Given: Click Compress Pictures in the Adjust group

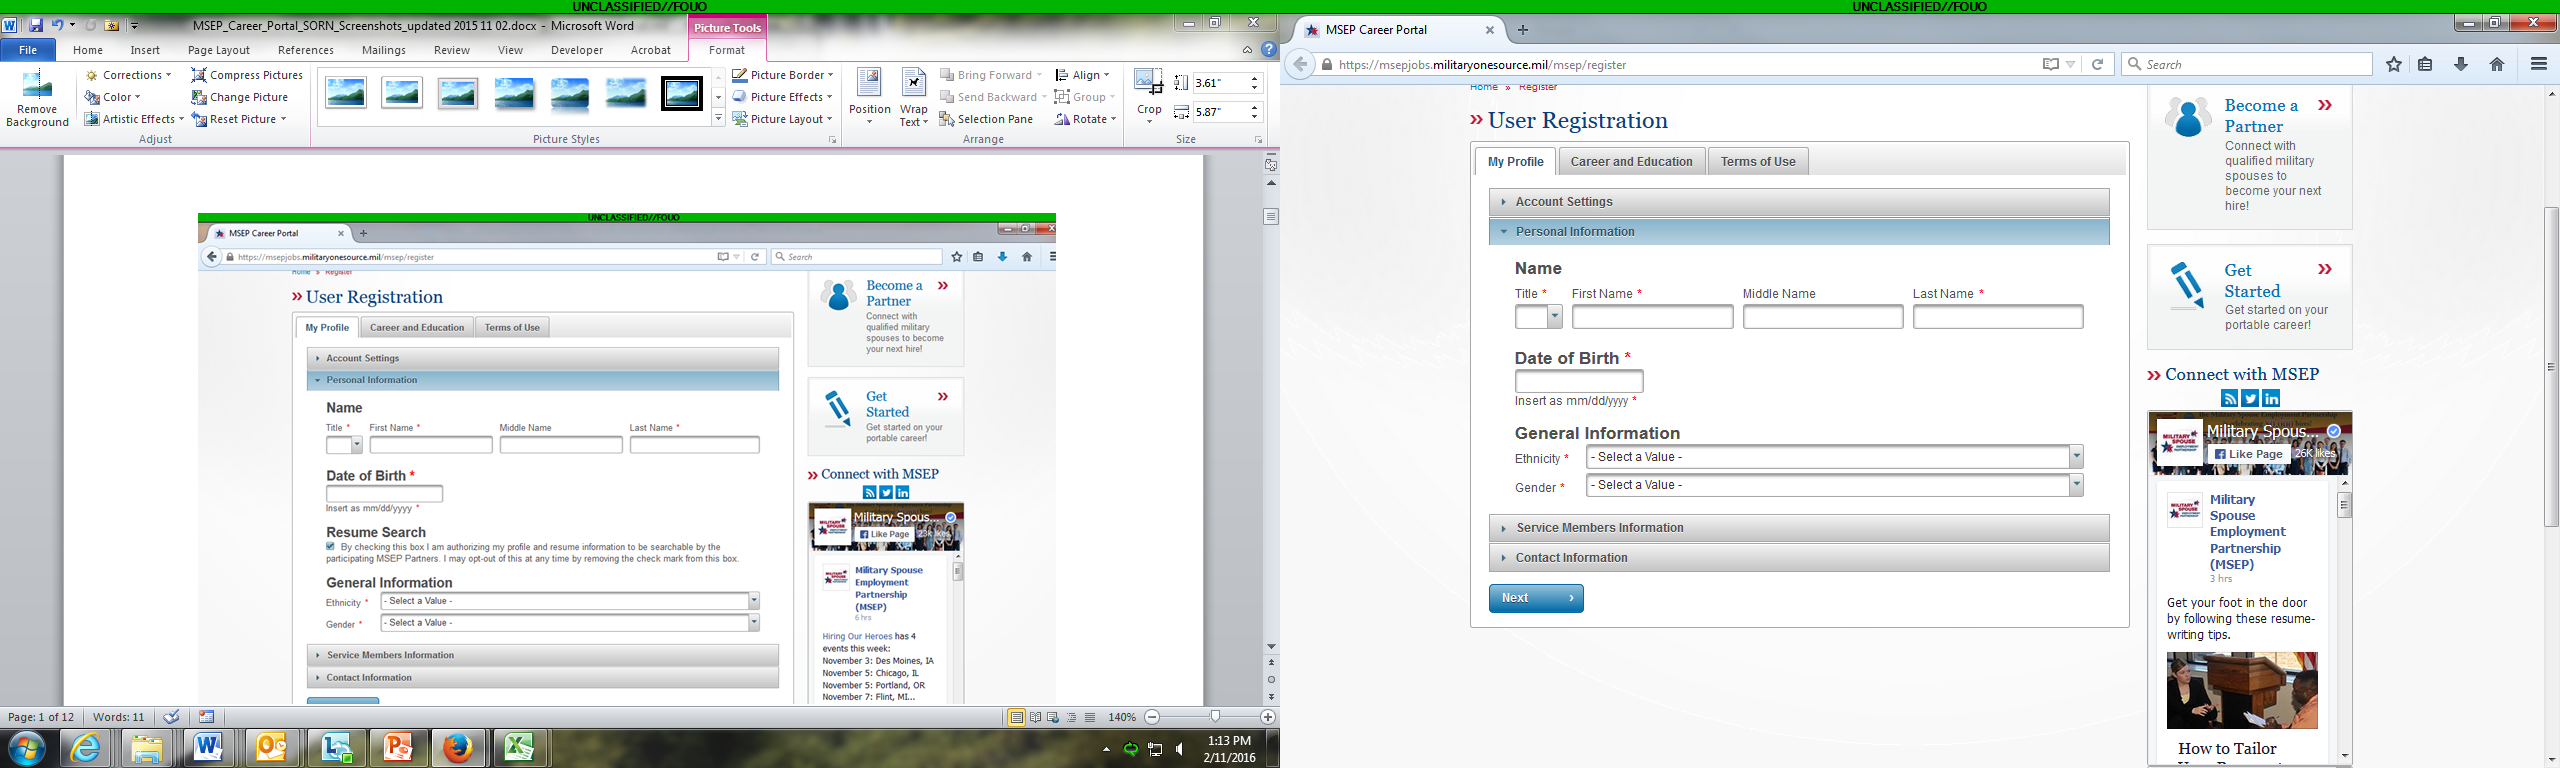Looking at the screenshot, I should click(x=247, y=75).
